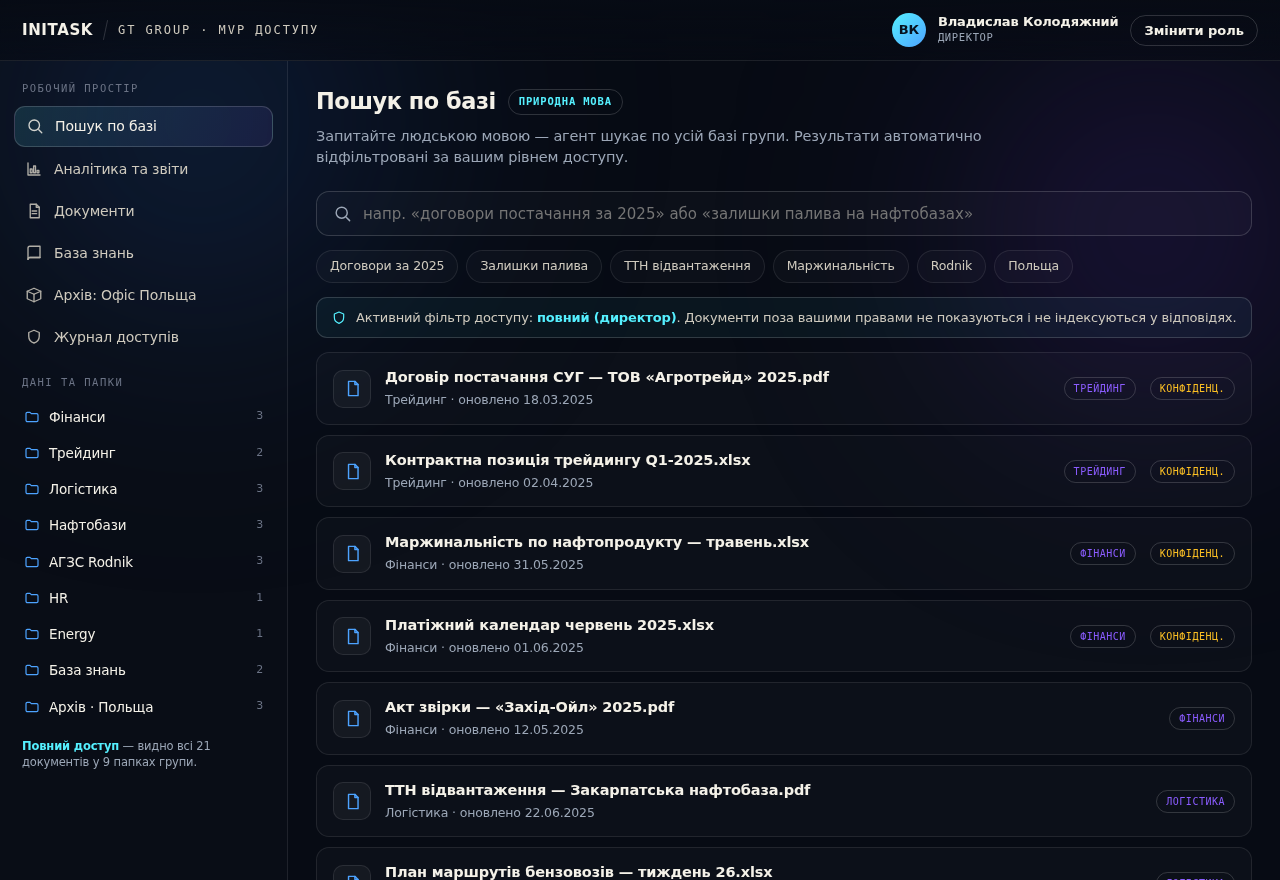Select the ТТН відвантаження suggestion chip

(687, 266)
